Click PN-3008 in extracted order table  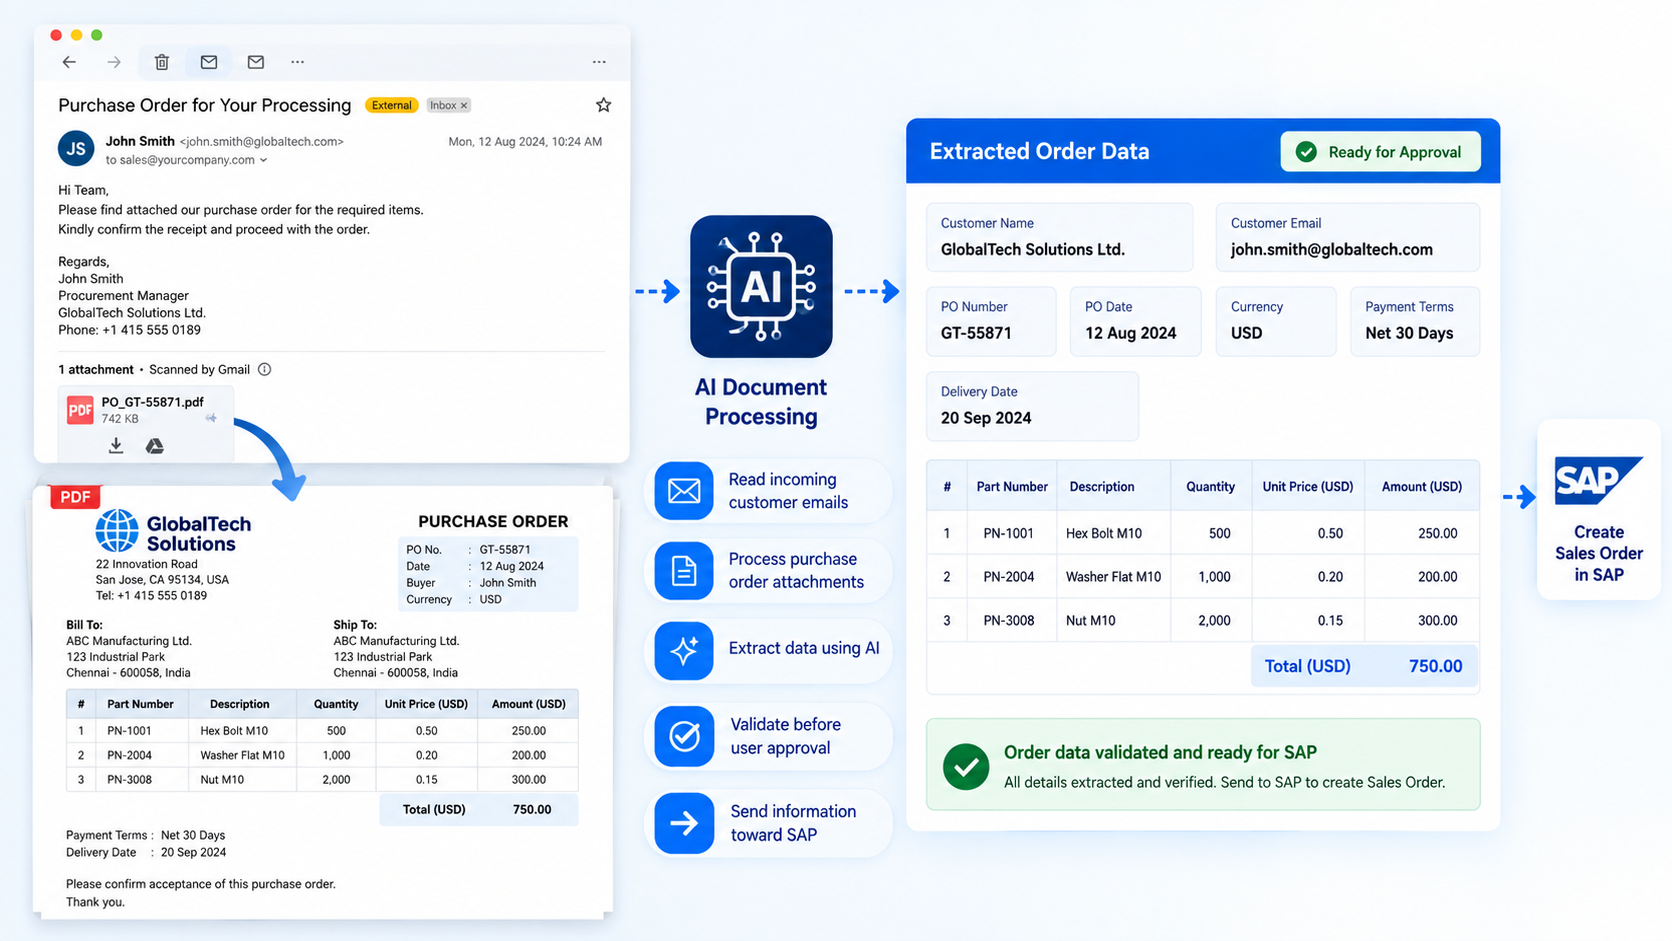[1008, 621]
